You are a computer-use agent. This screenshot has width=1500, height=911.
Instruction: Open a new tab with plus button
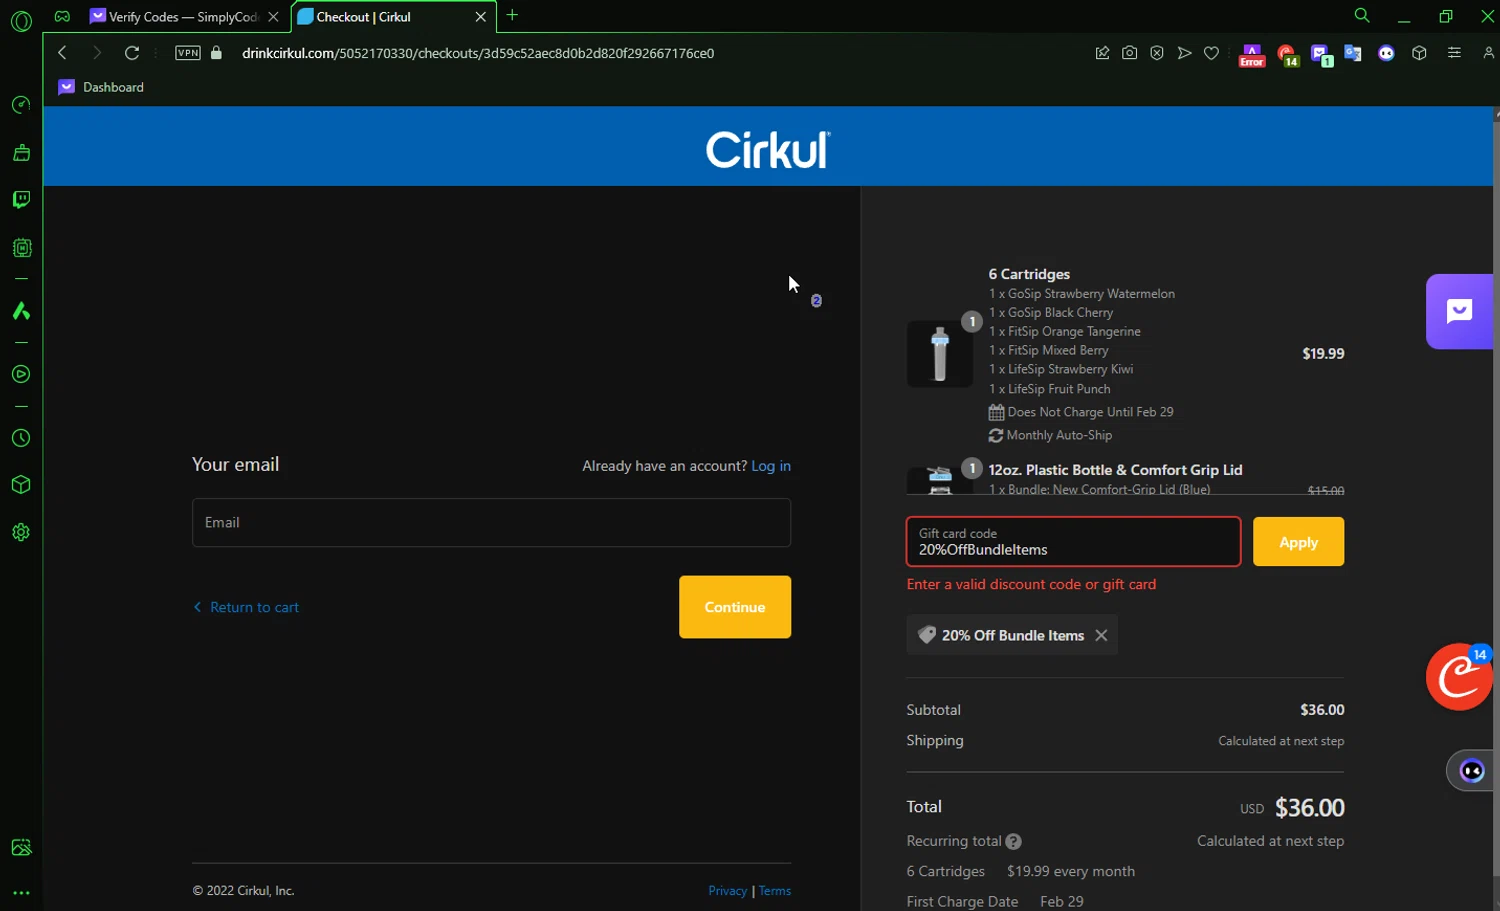coord(512,15)
